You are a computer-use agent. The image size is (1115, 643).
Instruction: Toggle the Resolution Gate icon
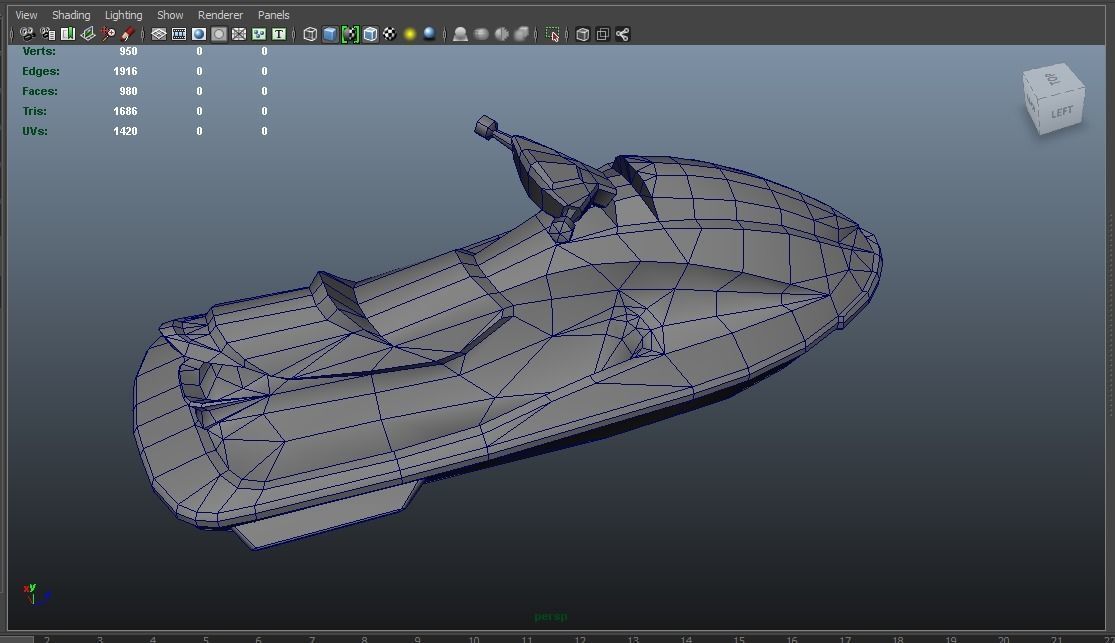coord(199,34)
